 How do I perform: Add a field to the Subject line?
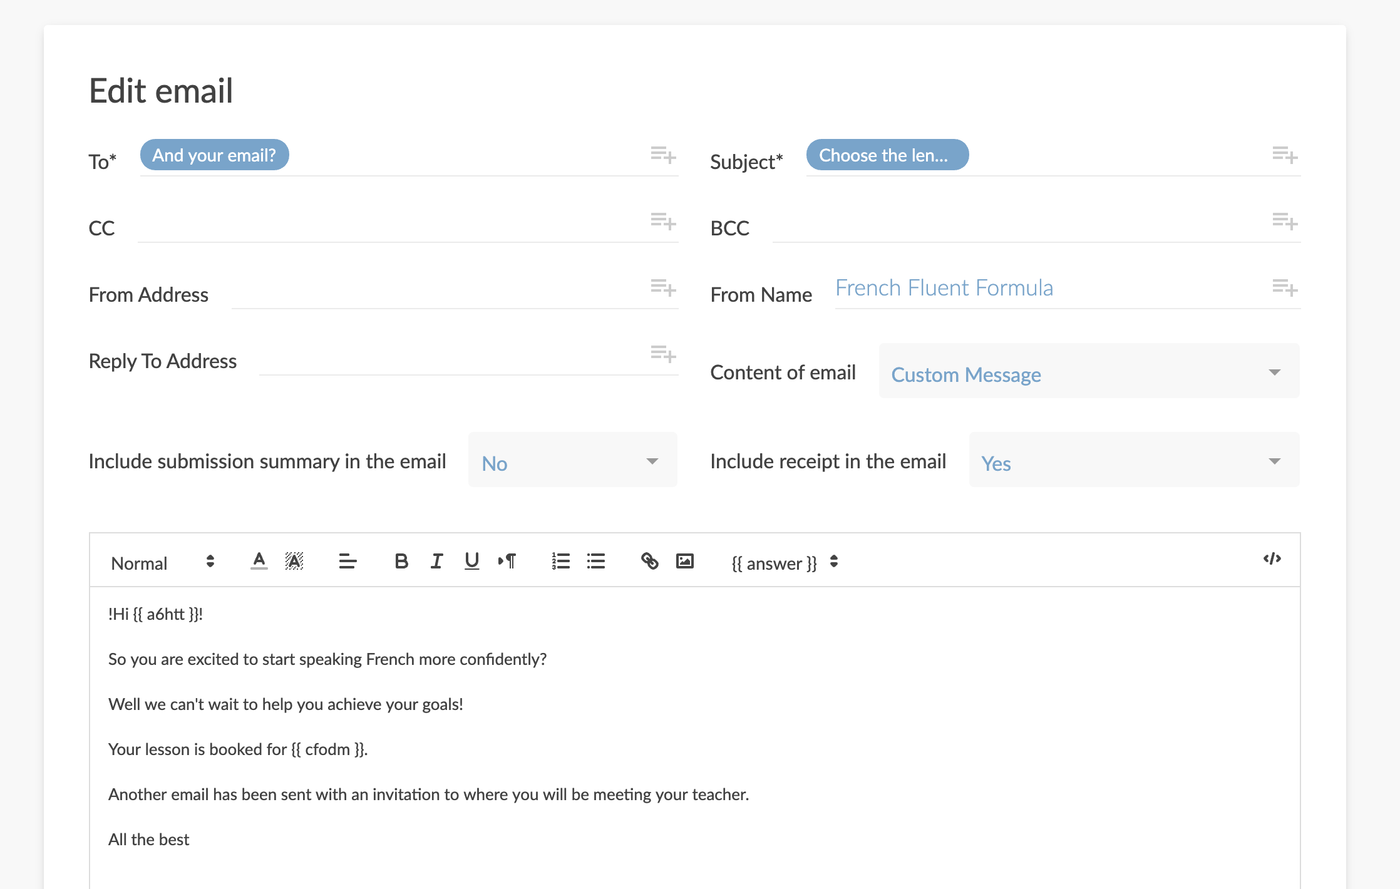1284,155
